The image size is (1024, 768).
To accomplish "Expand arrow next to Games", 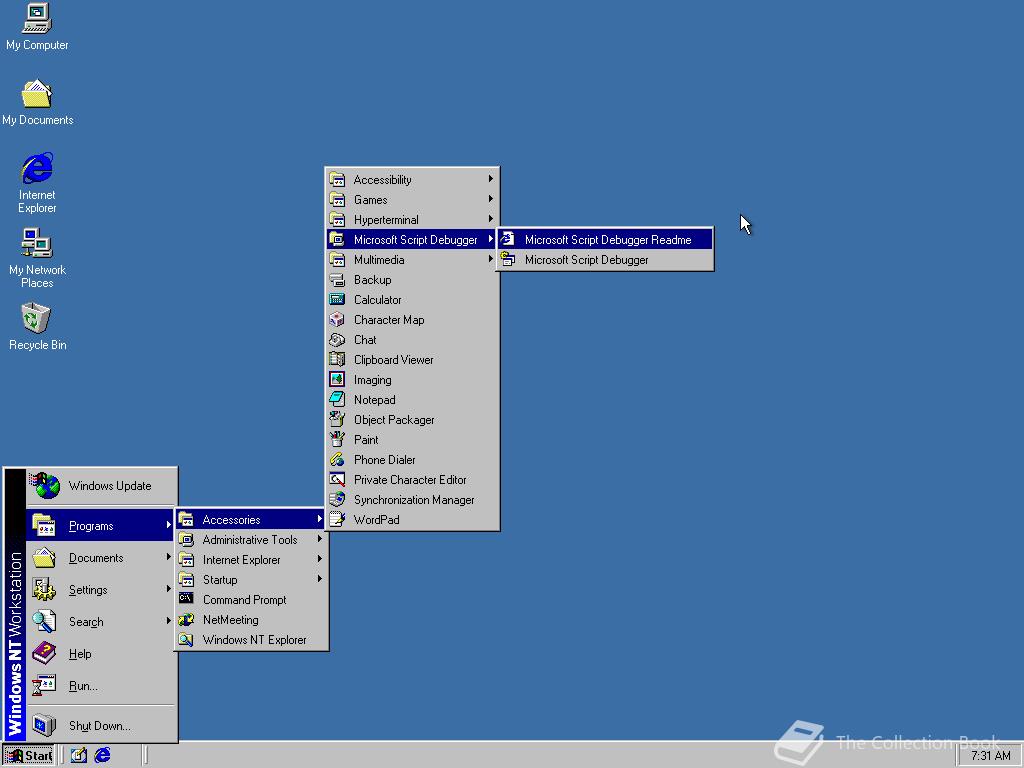I will click(x=490, y=199).
